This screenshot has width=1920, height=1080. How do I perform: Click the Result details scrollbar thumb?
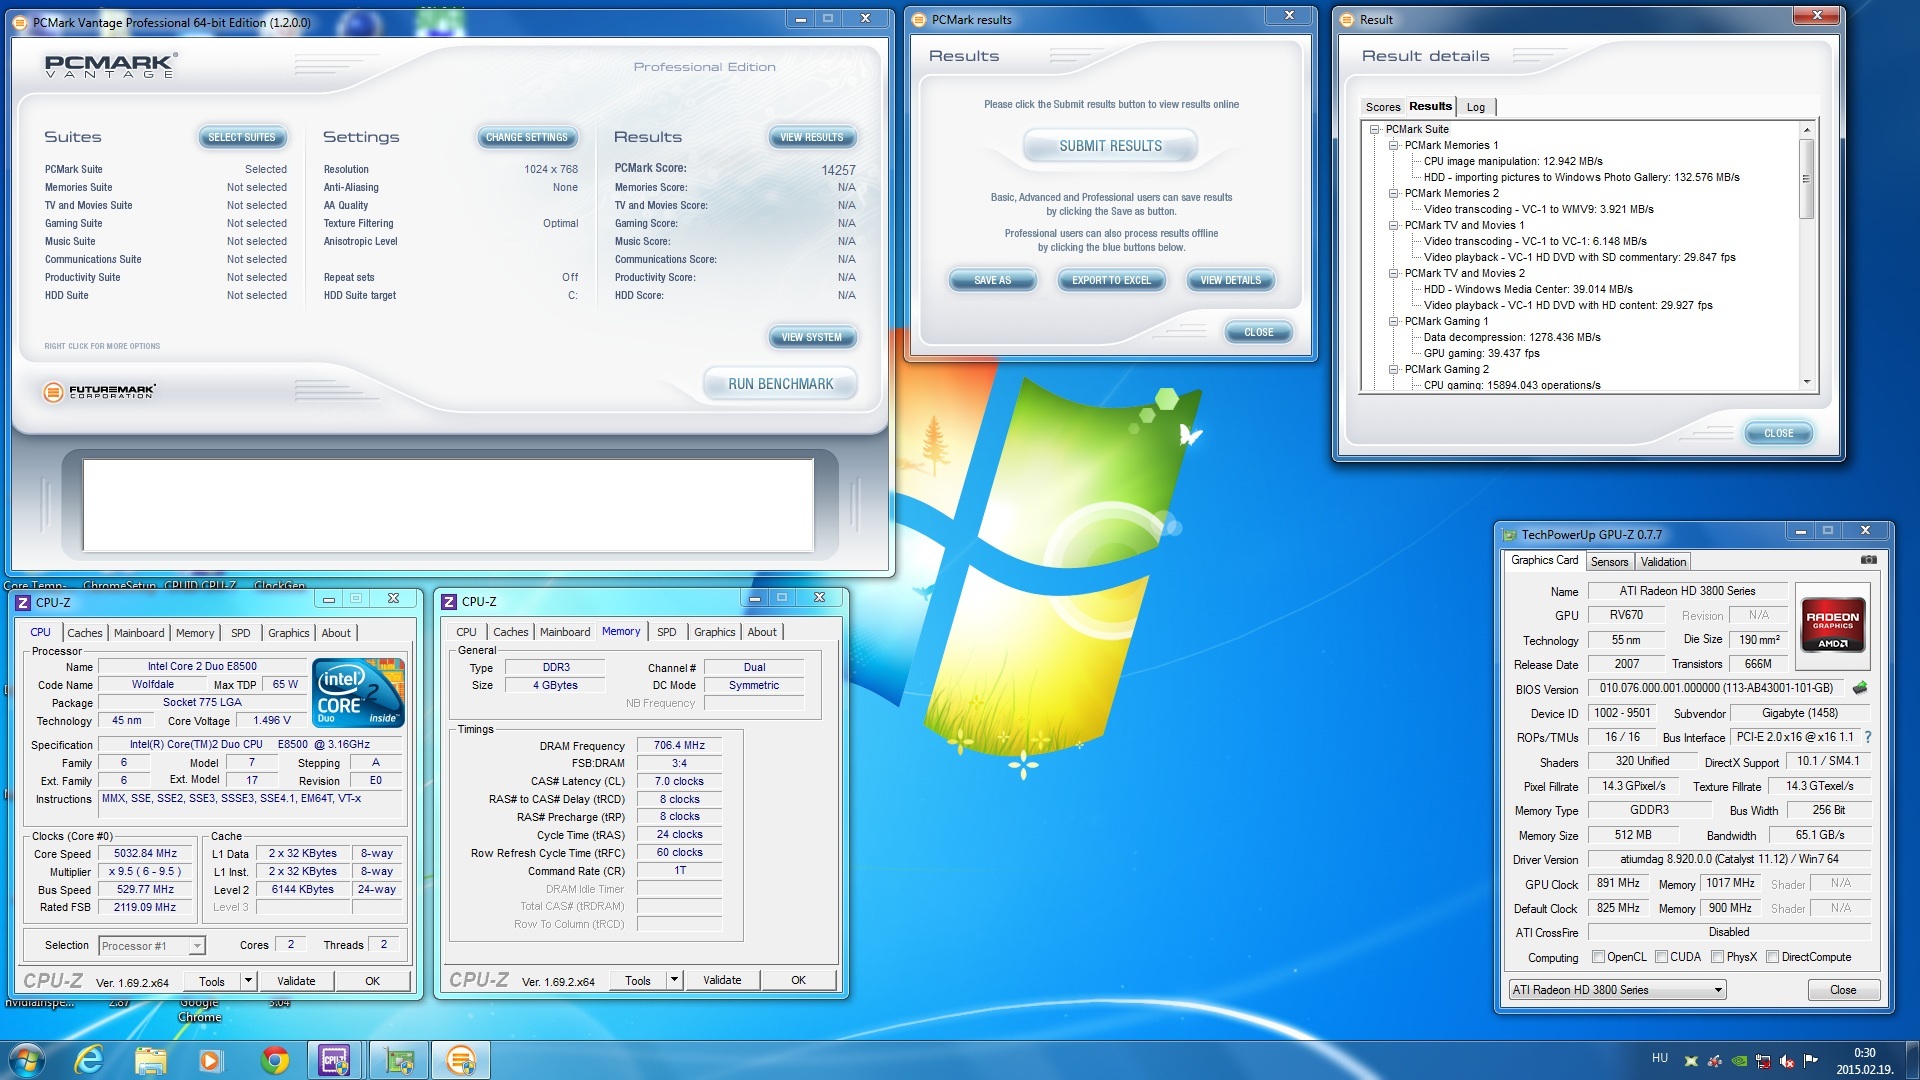[x=1806, y=178]
